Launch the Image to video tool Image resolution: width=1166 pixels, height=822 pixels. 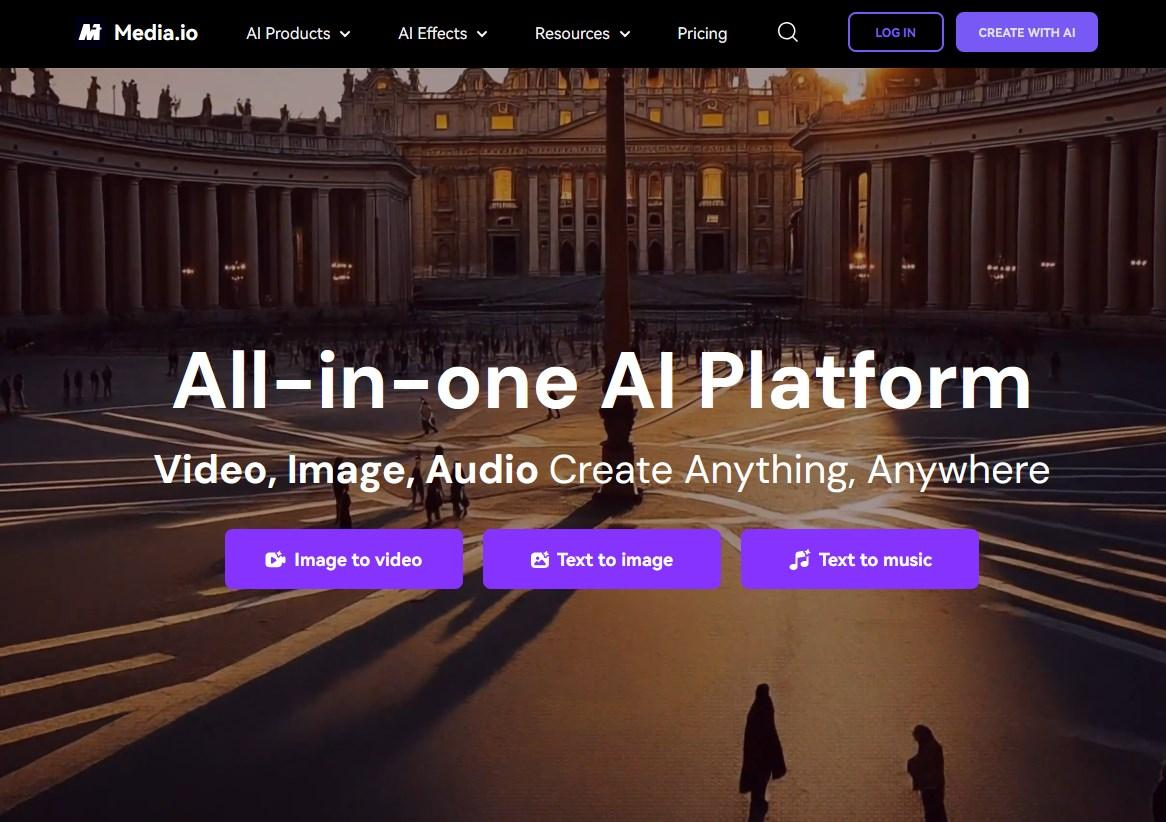tap(344, 559)
